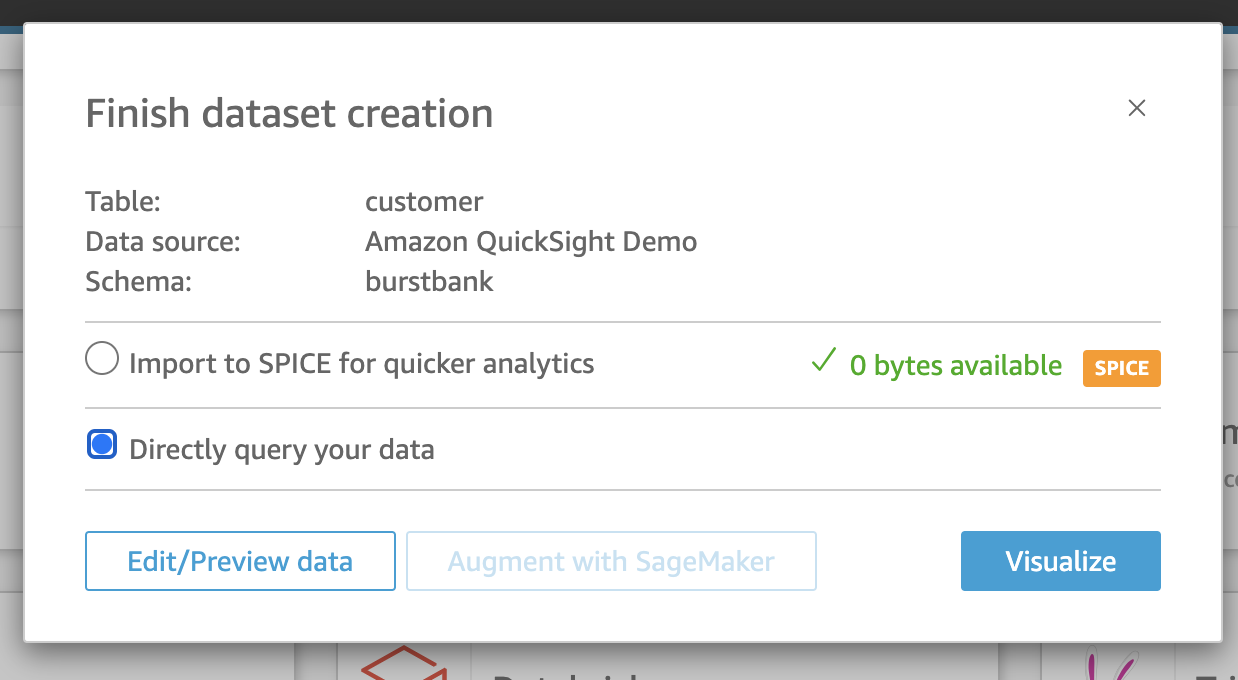Click the 'Directly query your data' label

tap(282, 450)
